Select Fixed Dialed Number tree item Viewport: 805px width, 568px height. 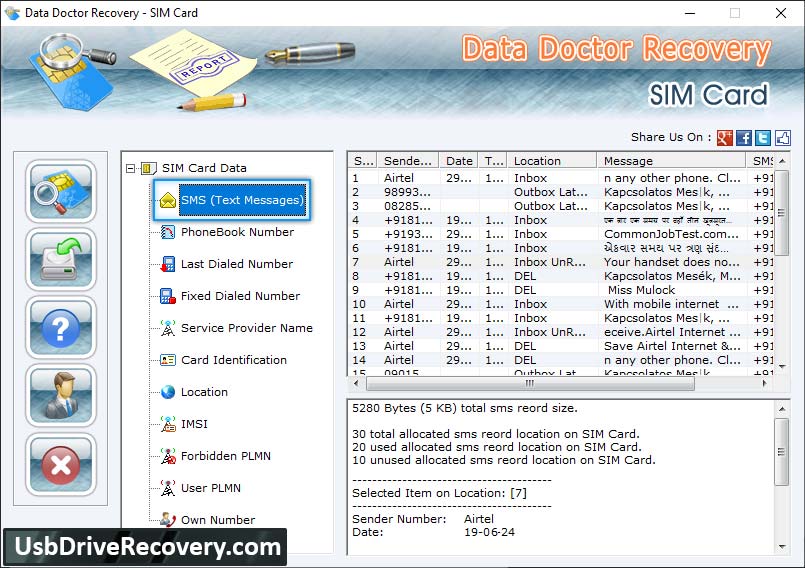pyautogui.click(x=240, y=296)
